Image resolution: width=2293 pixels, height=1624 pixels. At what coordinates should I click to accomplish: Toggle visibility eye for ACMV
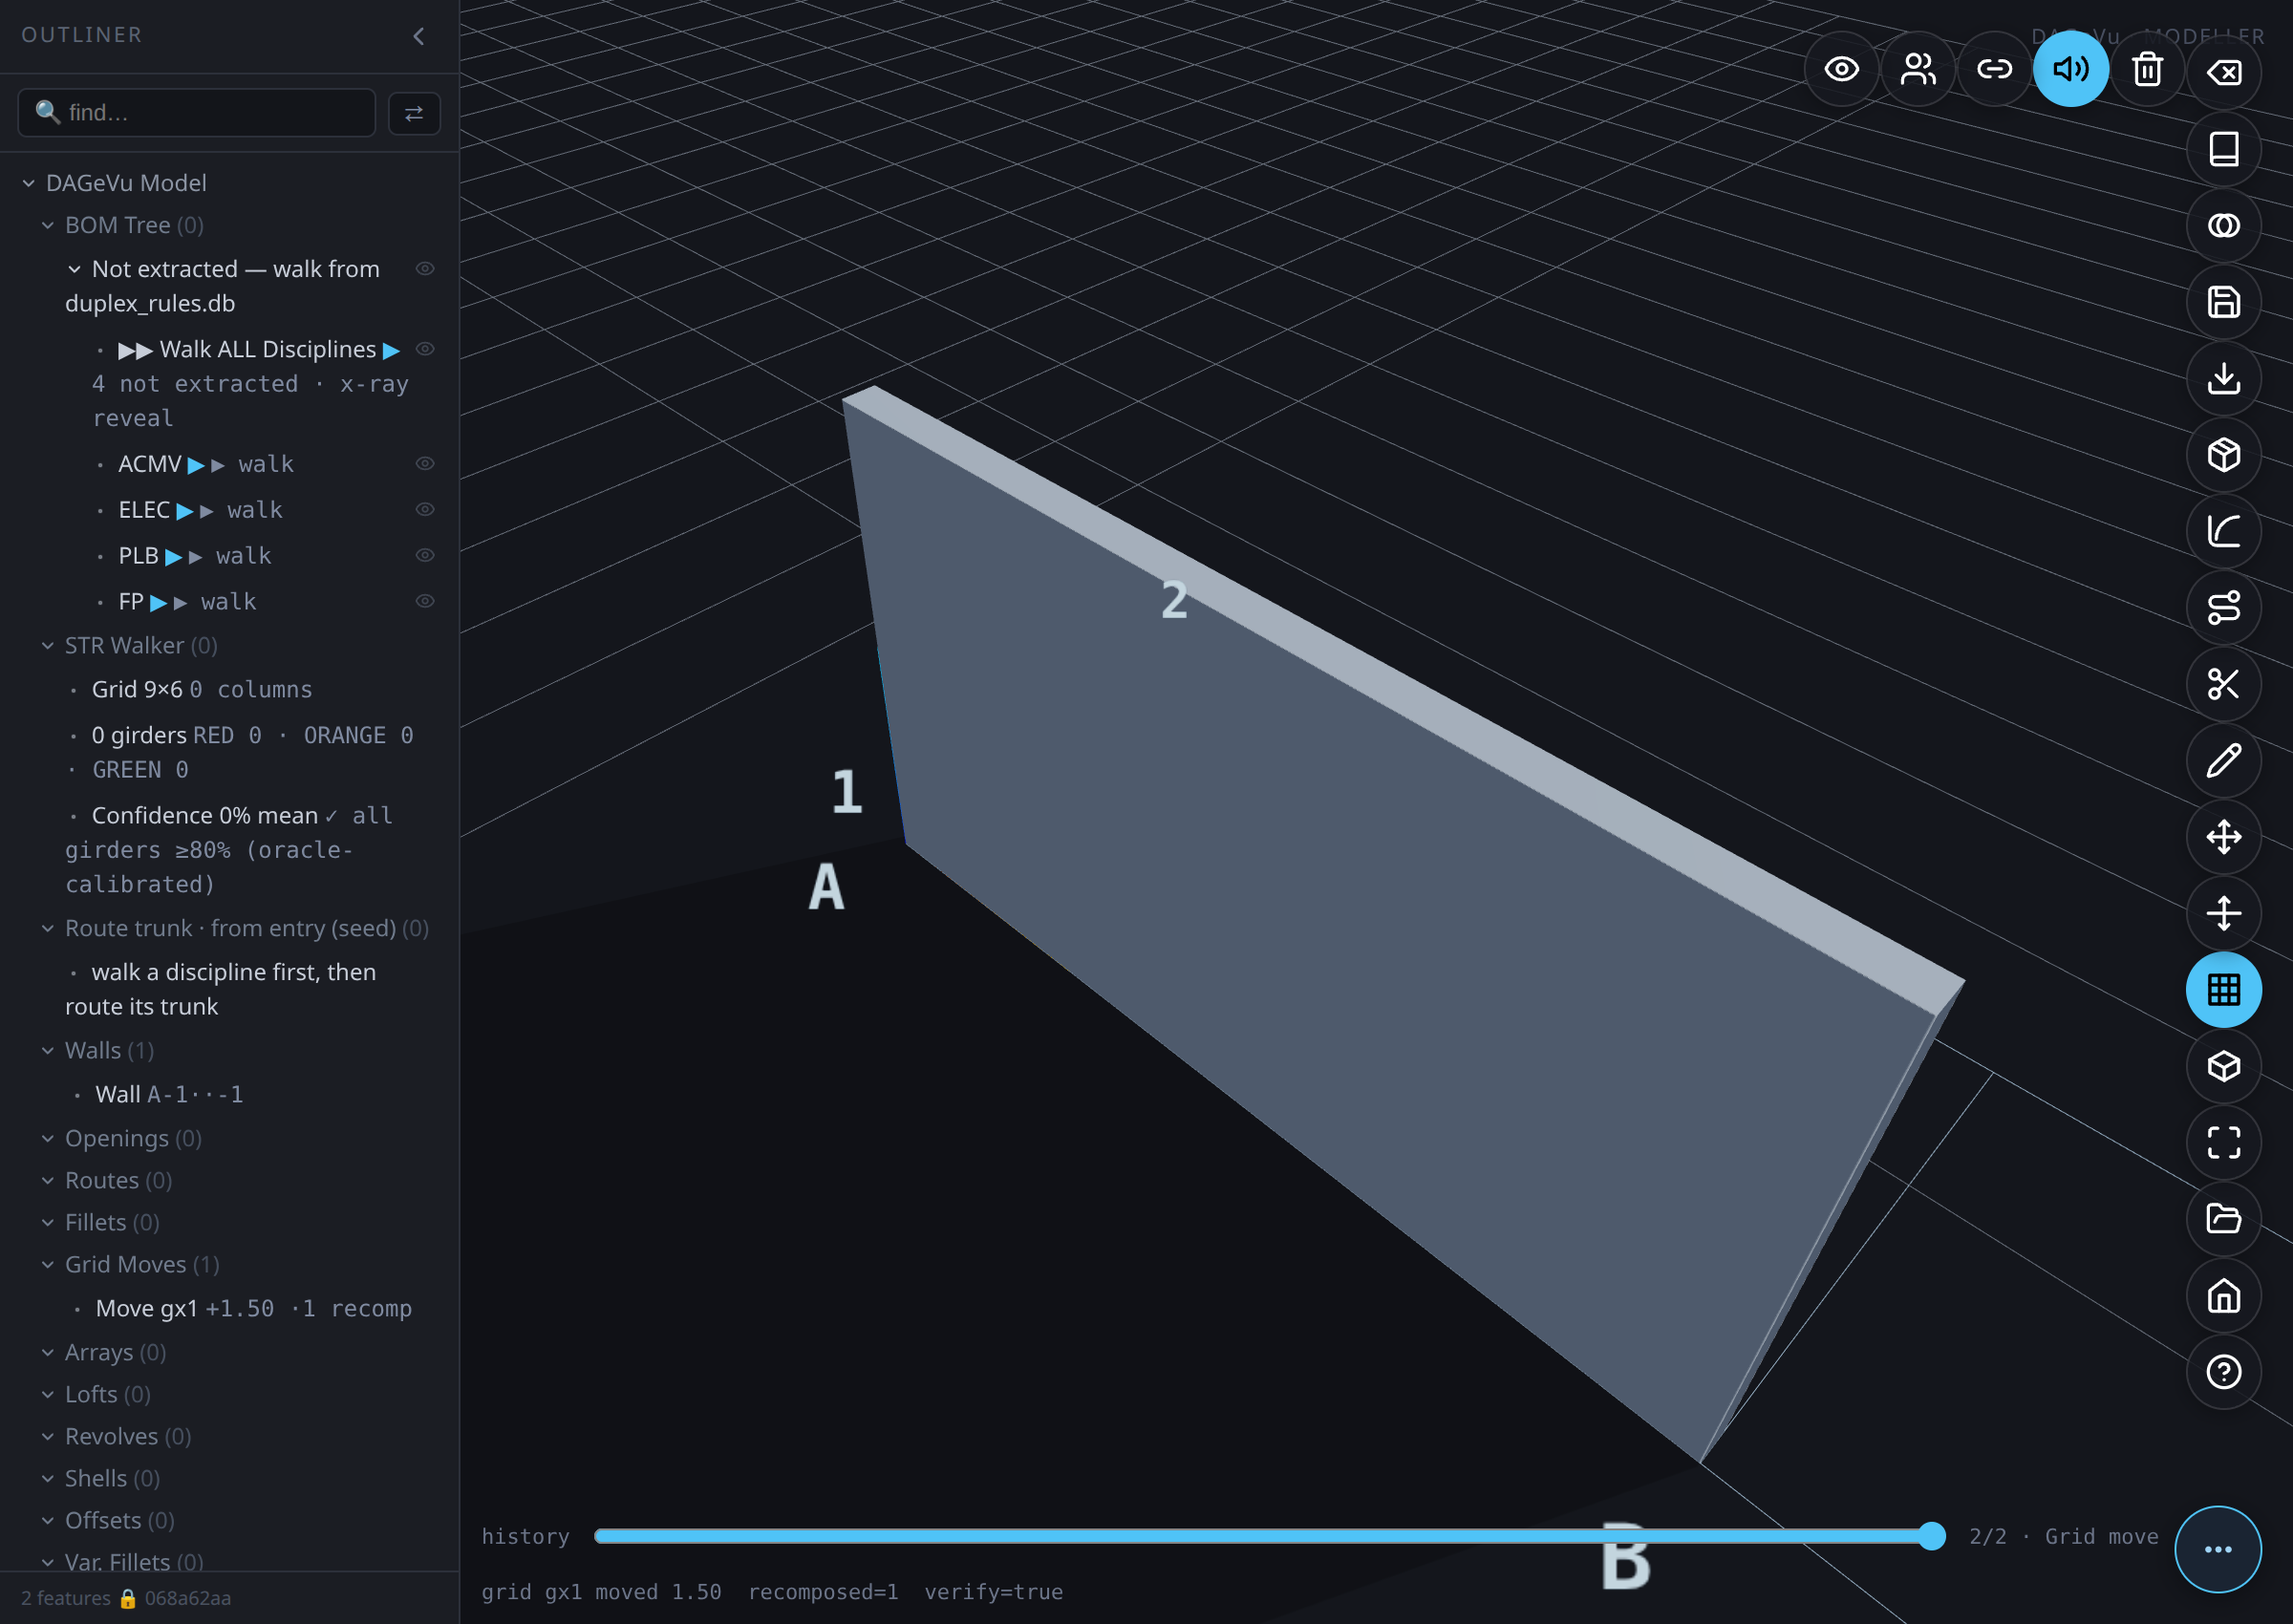[425, 464]
